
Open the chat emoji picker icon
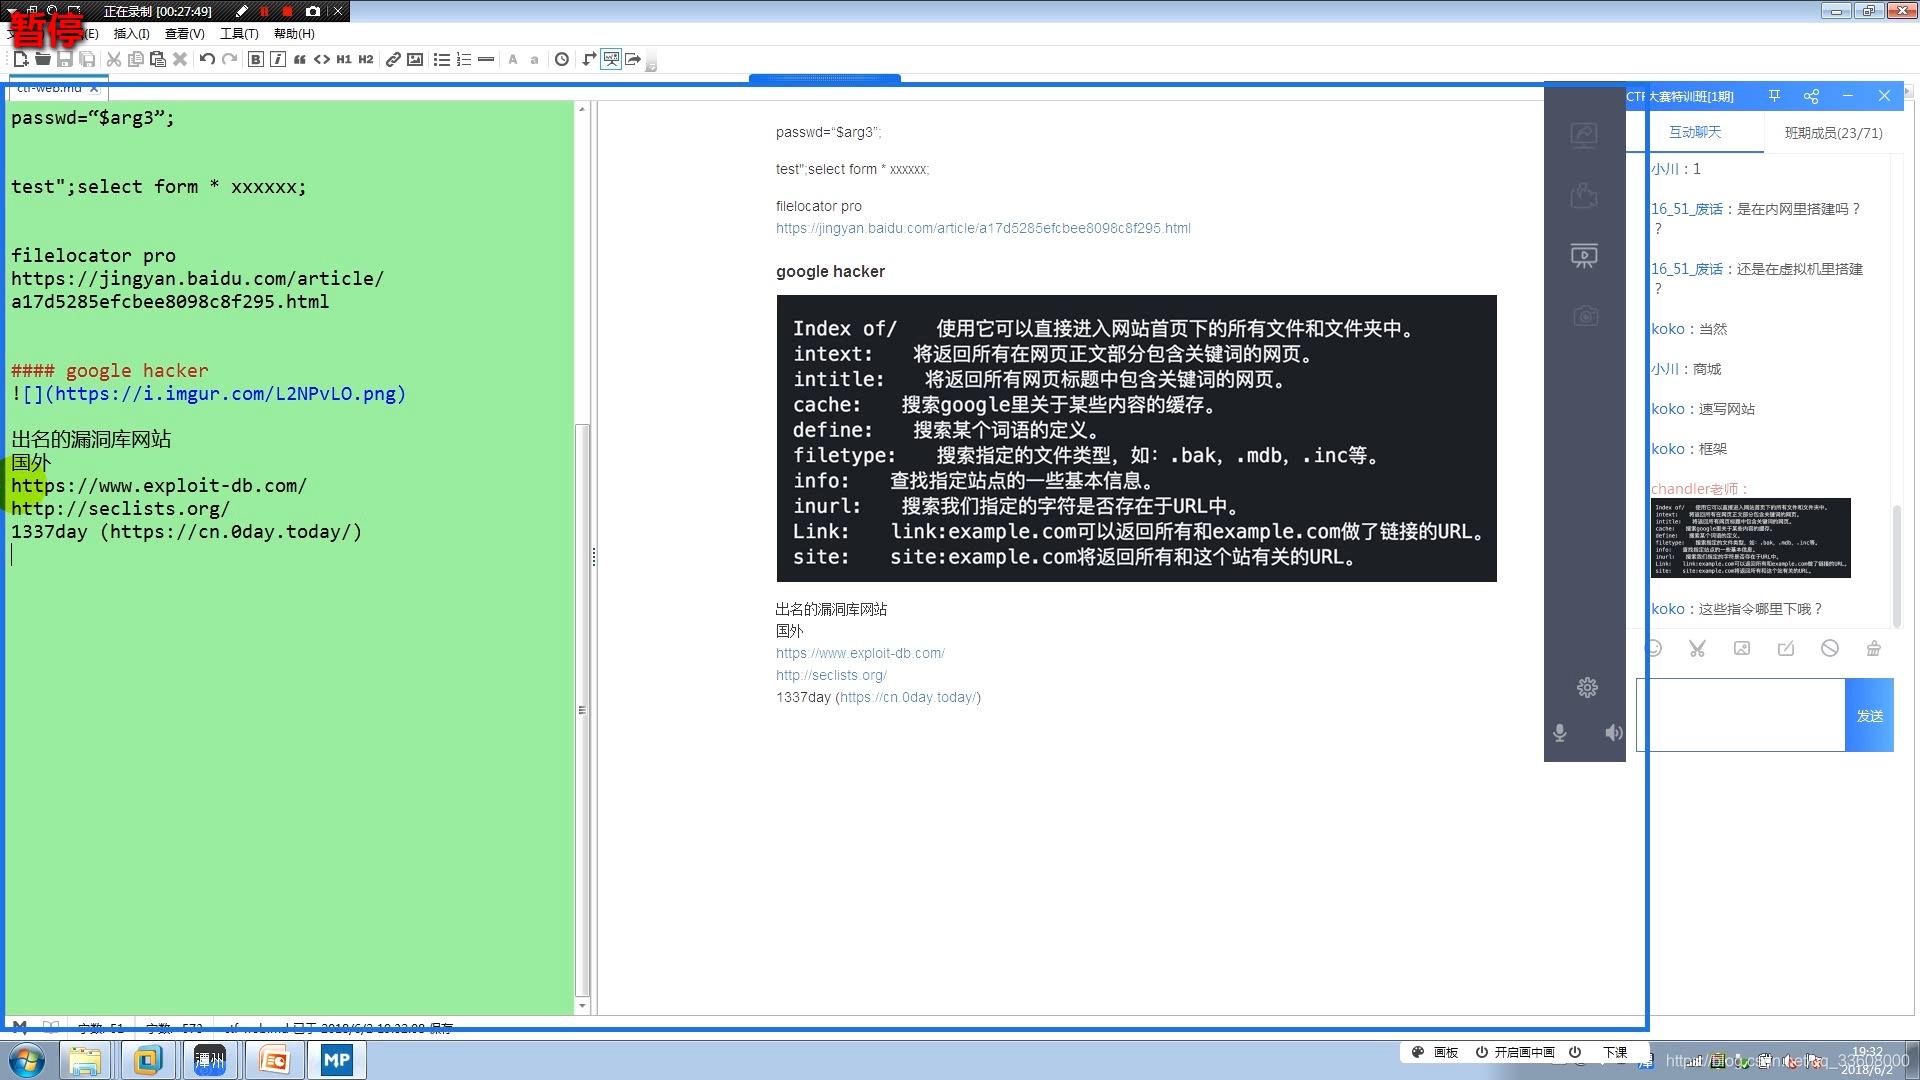coord(1654,648)
